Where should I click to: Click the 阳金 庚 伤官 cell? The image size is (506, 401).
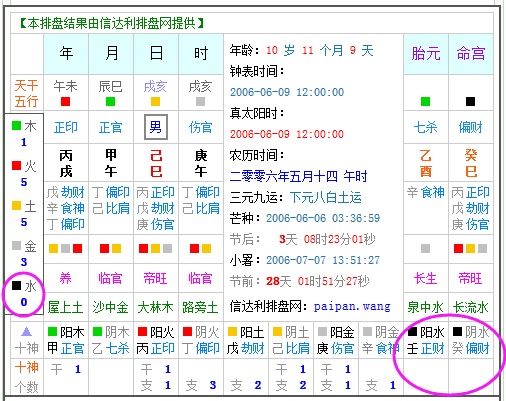click(336, 340)
